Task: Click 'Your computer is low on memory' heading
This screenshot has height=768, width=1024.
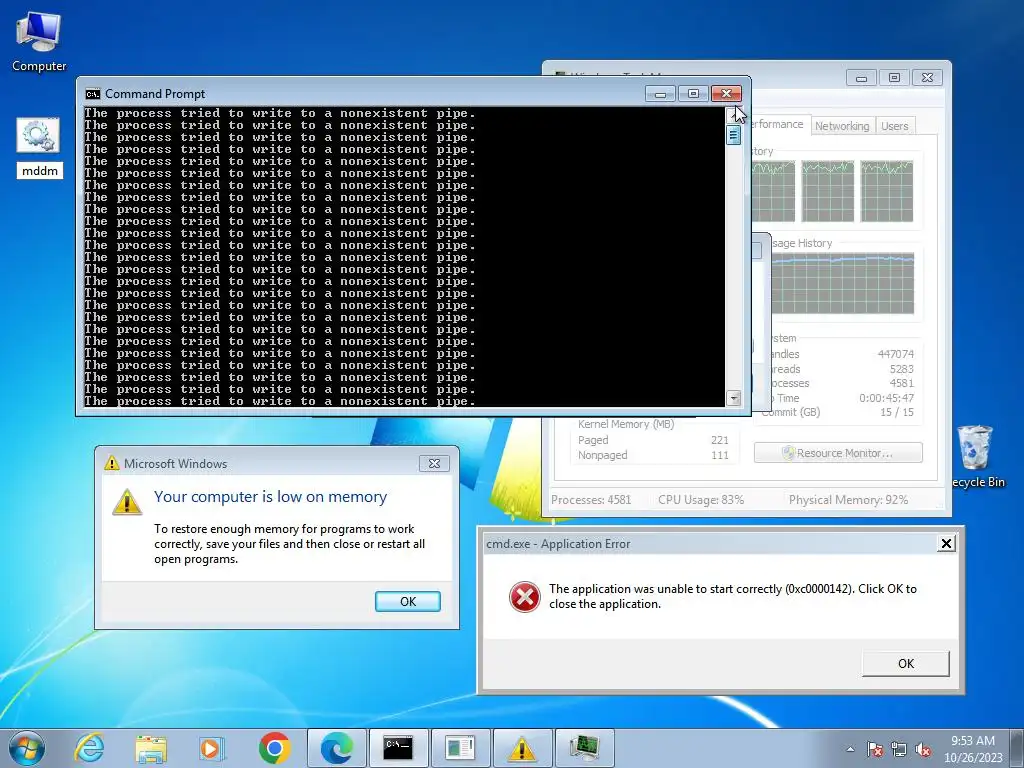Action: coord(270,497)
